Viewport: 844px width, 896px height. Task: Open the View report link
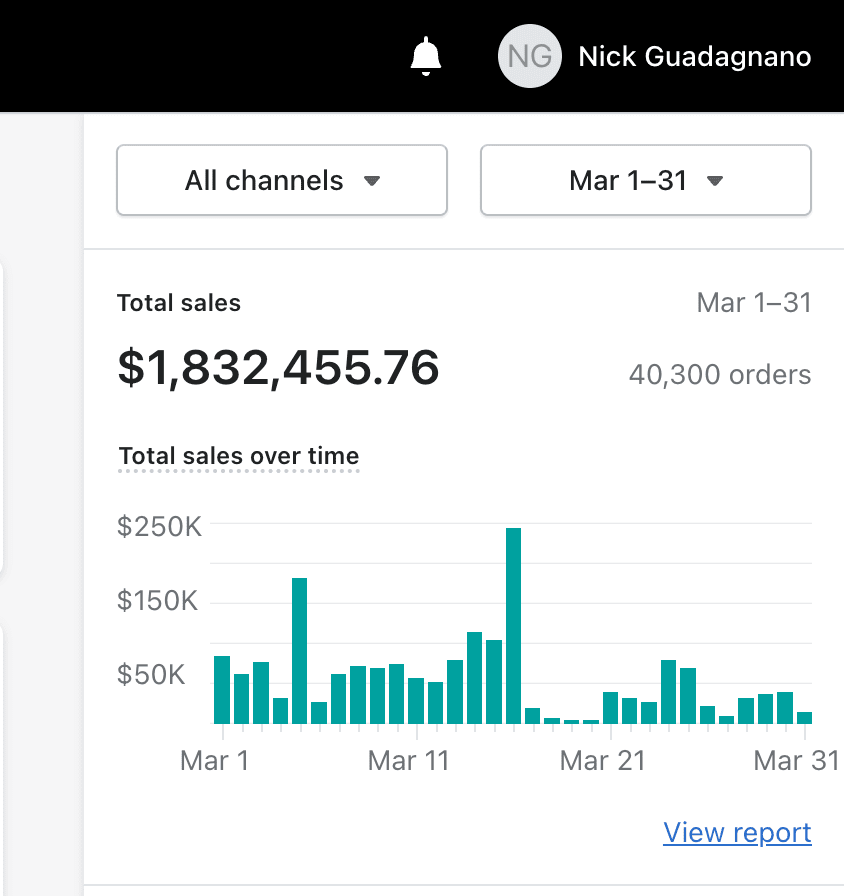737,832
